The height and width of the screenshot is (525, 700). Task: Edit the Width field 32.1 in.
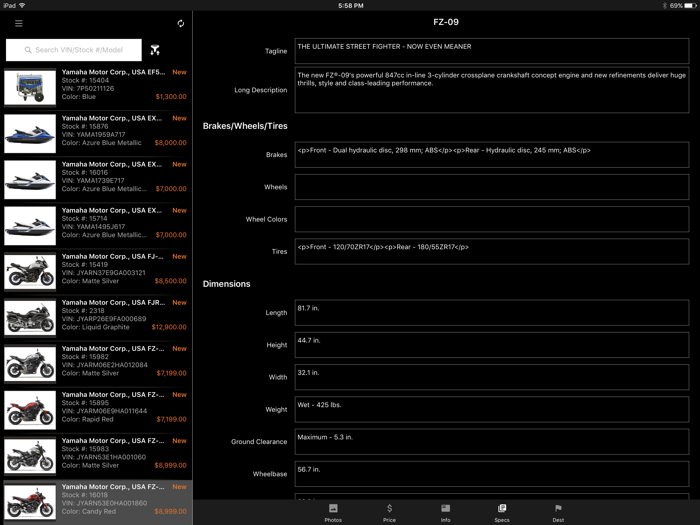492,377
